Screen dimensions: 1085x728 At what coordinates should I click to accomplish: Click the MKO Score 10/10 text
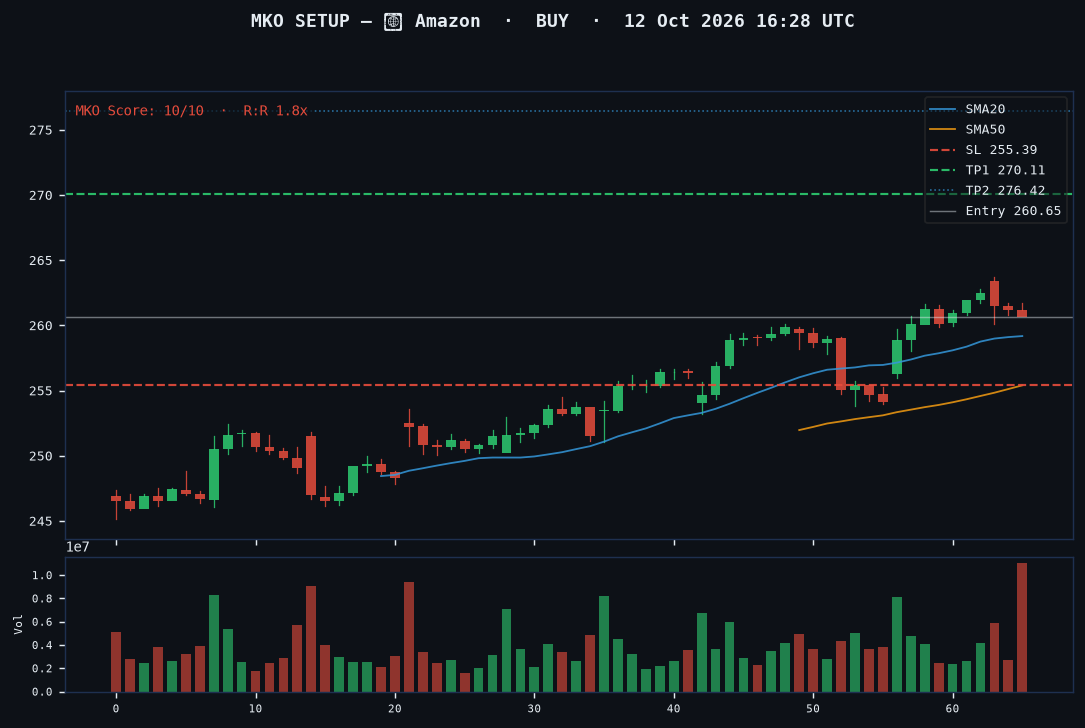pyautogui.click(x=139, y=111)
